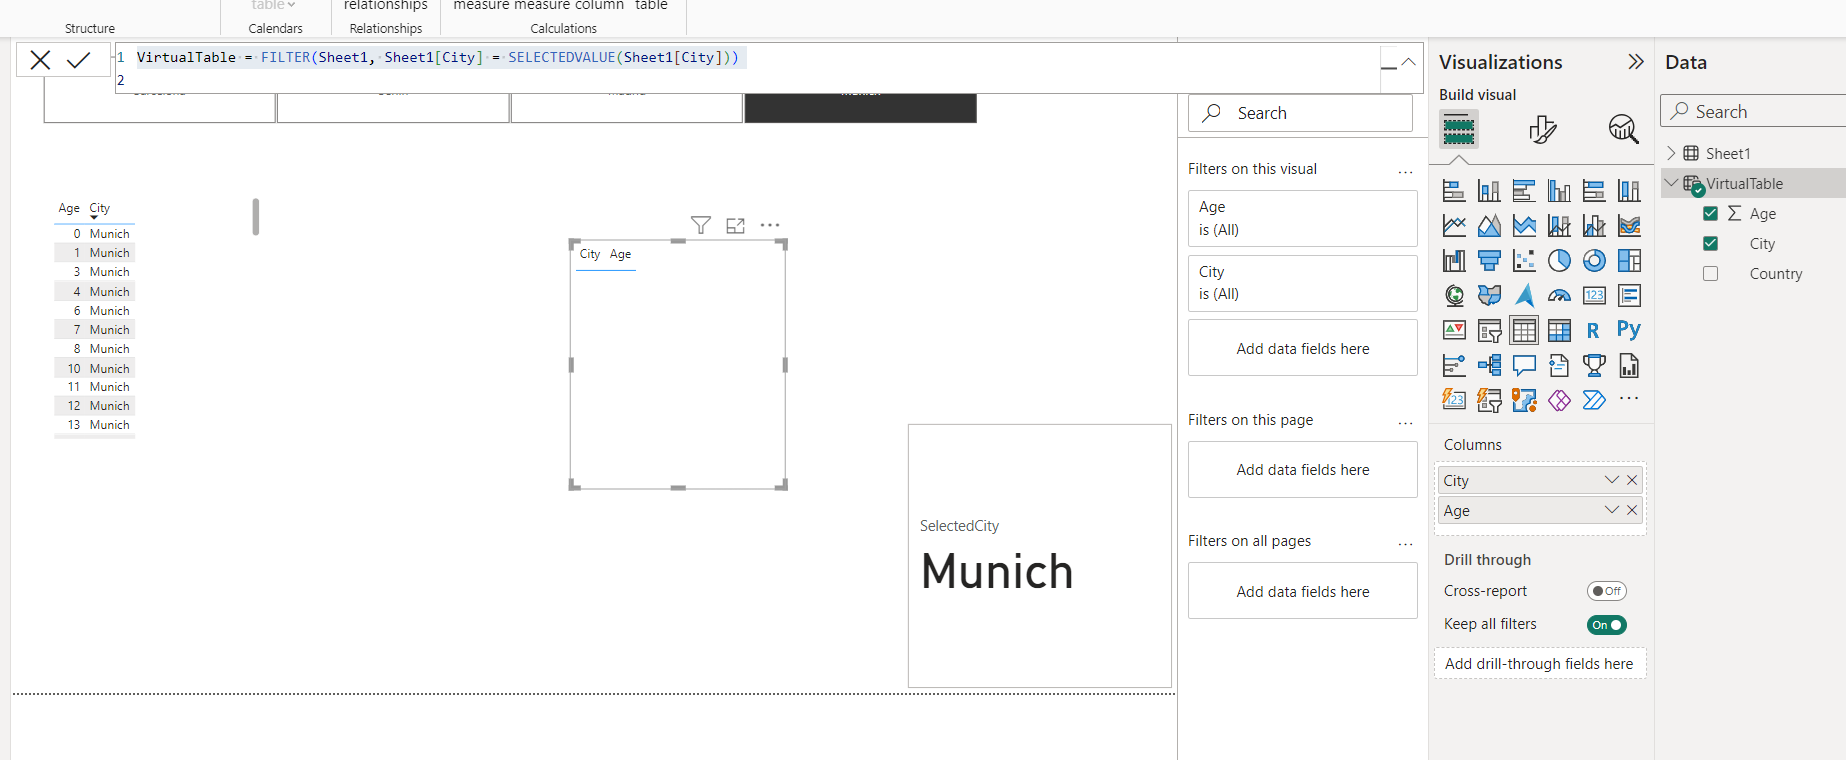Image resolution: width=1846 pixels, height=760 pixels.
Task: Open the Format visual paintbrush tab
Action: click(x=1542, y=129)
